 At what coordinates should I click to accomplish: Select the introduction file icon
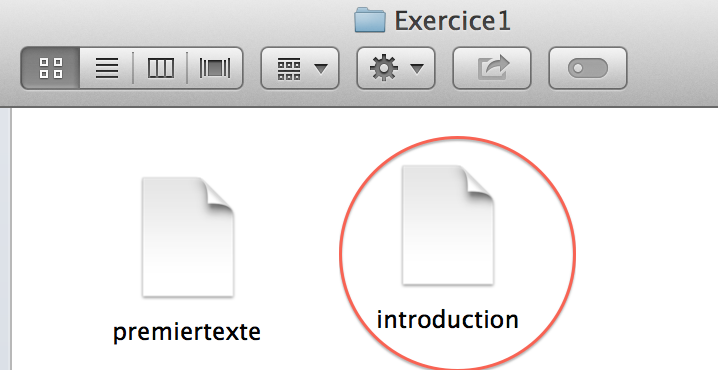[x=447, y=225]
